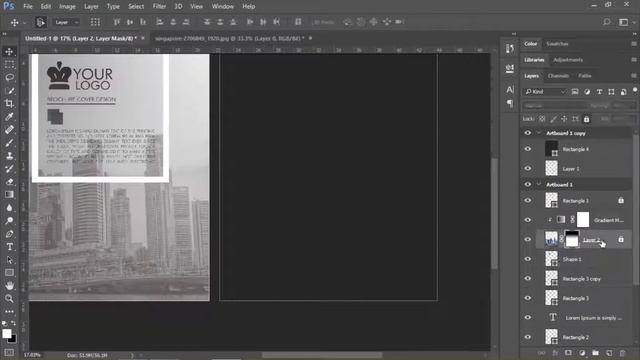Click the add layer mask button
This screenshot has width=640, height=360.
click(568, 353)
